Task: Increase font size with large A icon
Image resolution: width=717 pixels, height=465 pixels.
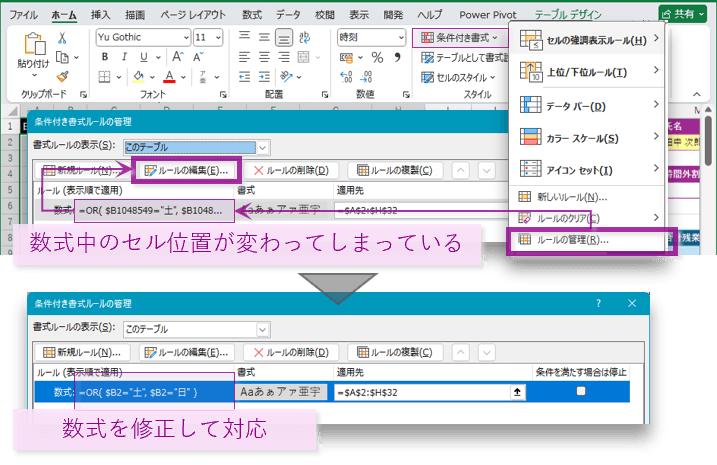Action: [x=177, y=57]
